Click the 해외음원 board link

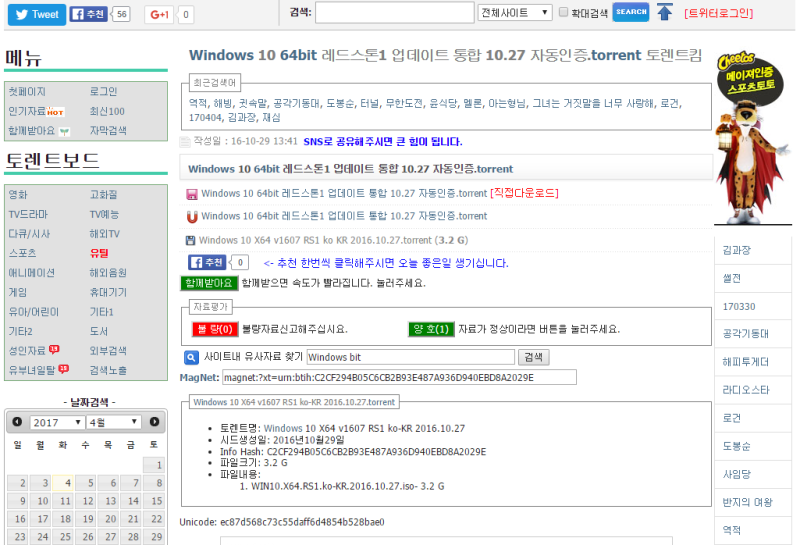[x=108, y=272]
